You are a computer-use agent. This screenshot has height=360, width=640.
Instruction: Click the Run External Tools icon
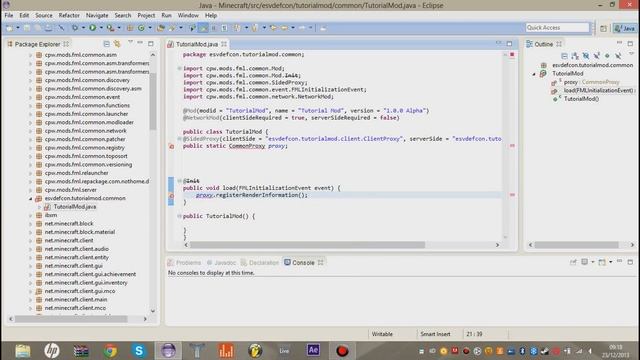pyautogui.click(x=110, y=28)
